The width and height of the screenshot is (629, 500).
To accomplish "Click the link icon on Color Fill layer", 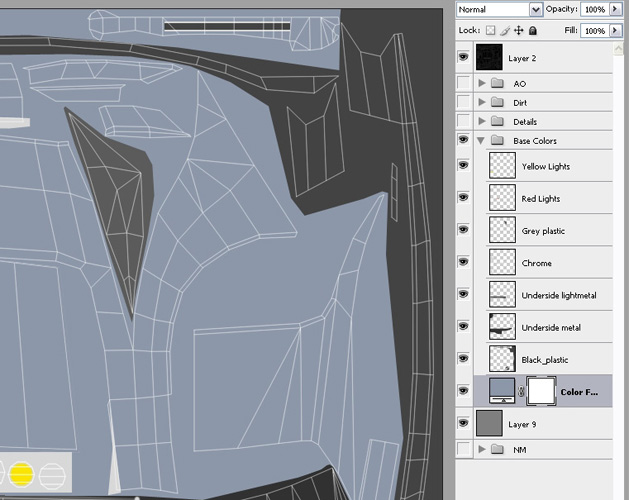I will click(x=520, y=392).
